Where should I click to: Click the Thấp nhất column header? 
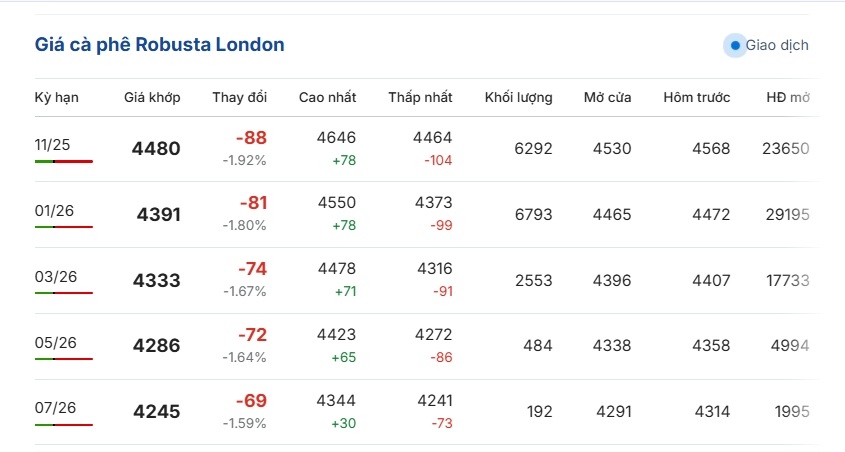pos(420,97)
